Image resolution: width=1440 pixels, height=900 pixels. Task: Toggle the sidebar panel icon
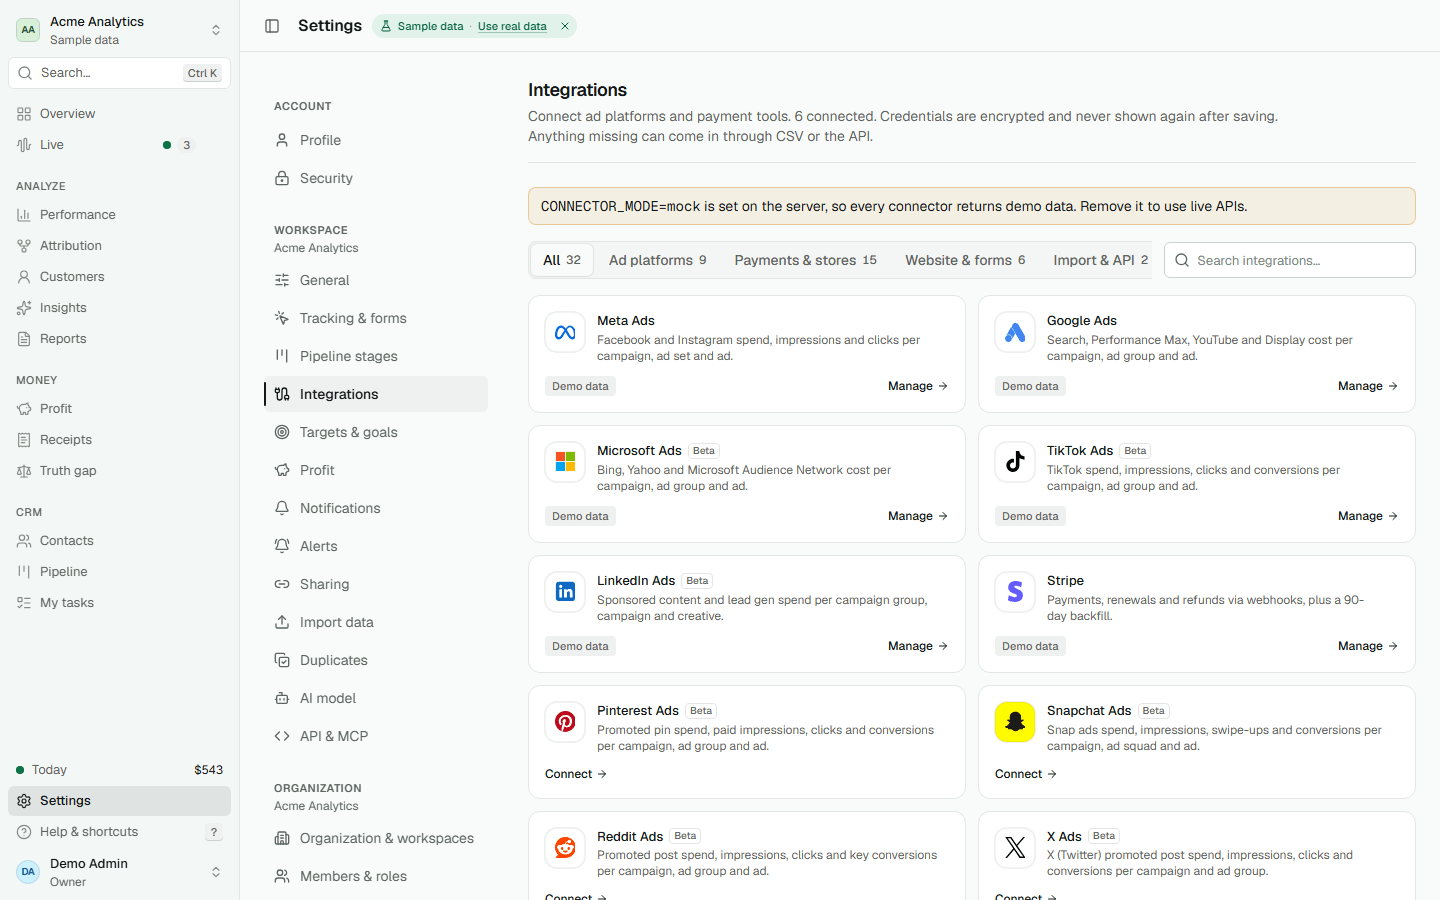pyautogui.click(x=272, y=26)
